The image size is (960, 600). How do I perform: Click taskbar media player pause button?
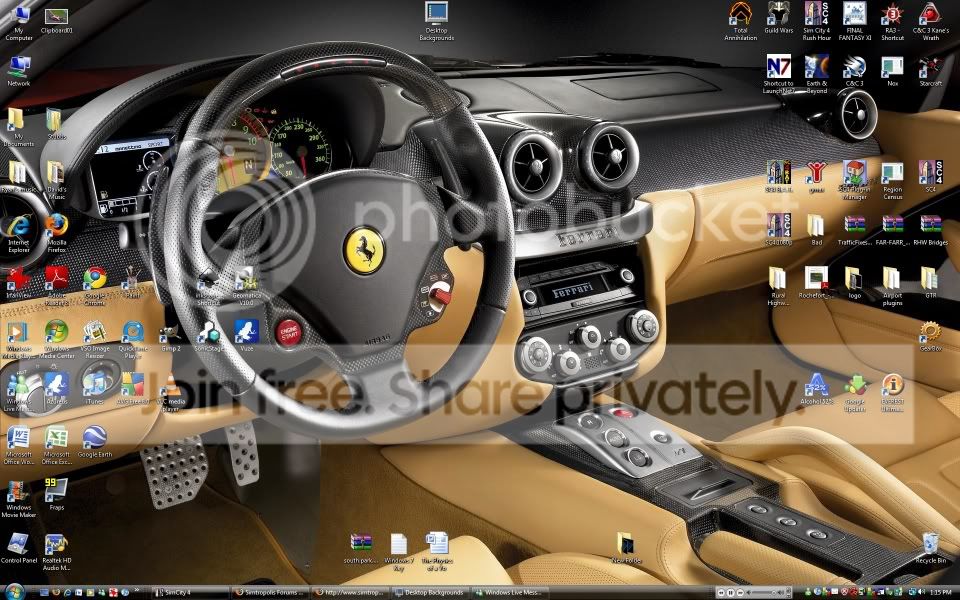click(730, 593)
